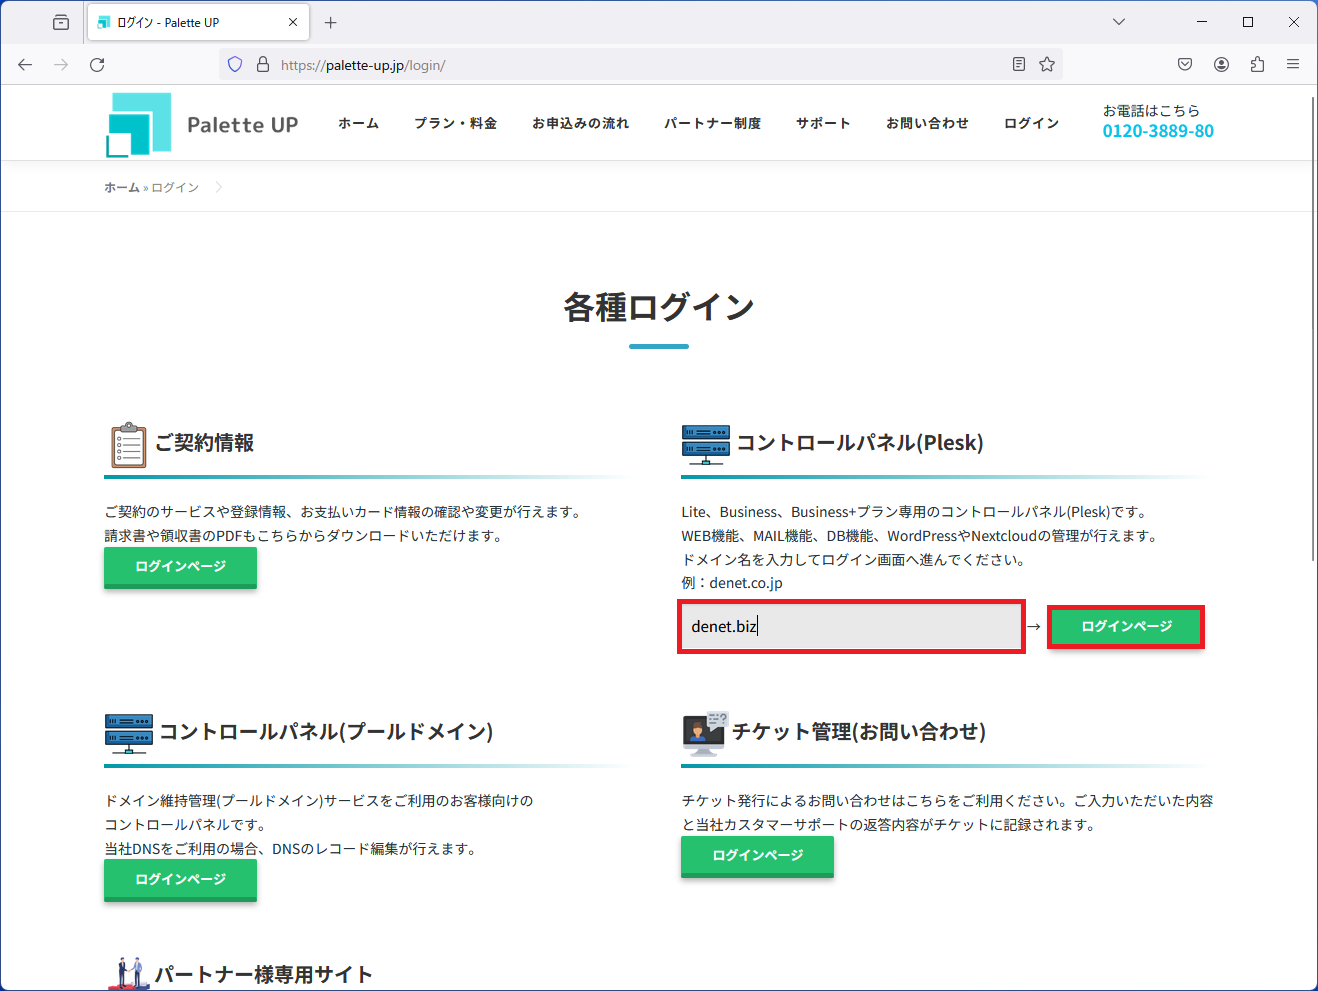1318x991 pixels.
Task: Minimize the Firefox window
Action: (1202, 22)
